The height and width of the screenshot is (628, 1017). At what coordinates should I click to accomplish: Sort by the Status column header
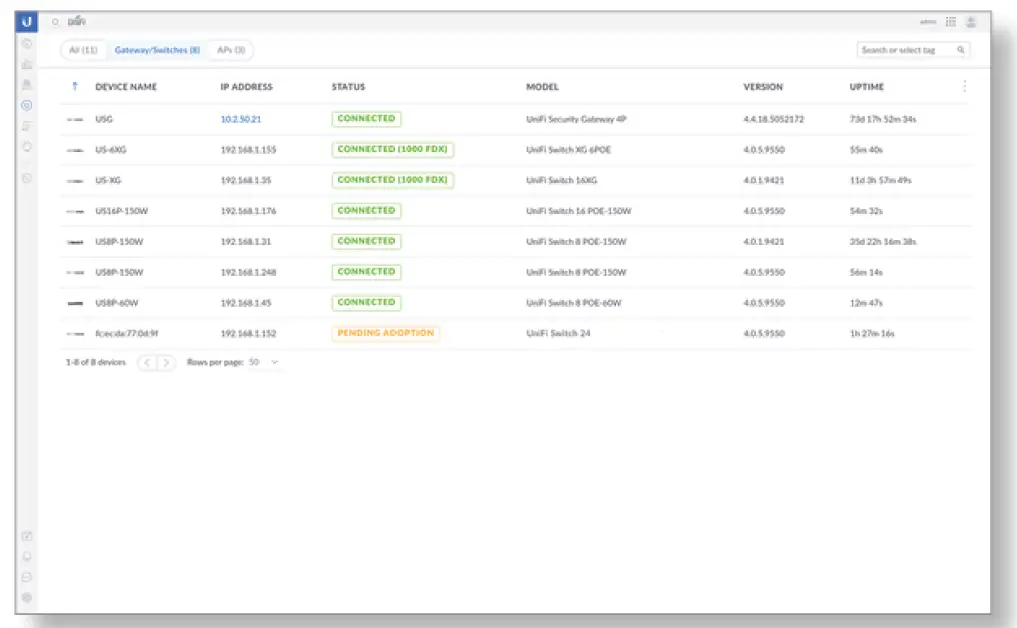tap(348, 87)
